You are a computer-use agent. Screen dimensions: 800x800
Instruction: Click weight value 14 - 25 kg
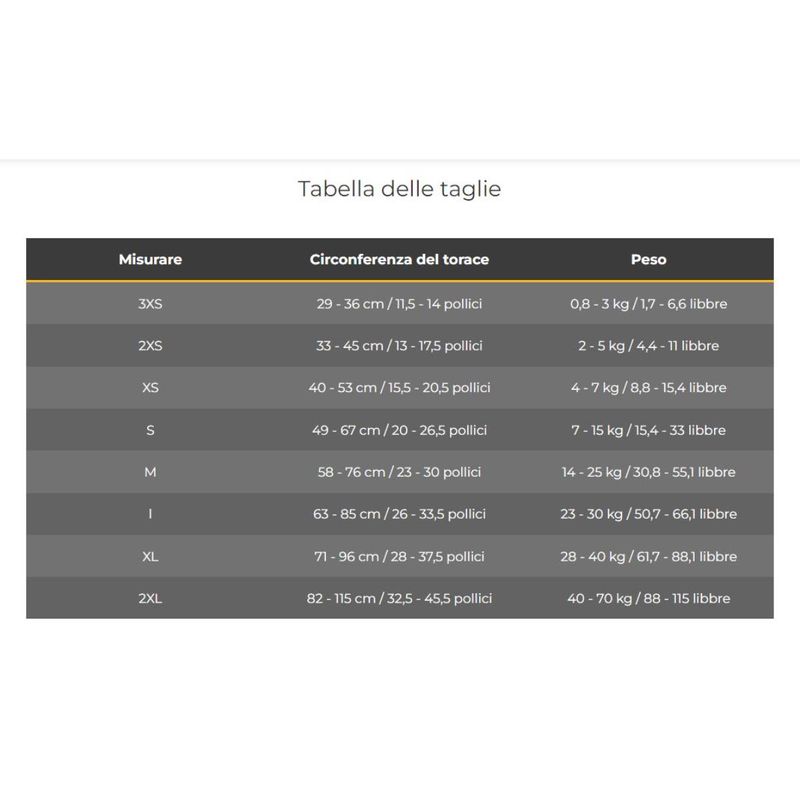tap(648, 472)
